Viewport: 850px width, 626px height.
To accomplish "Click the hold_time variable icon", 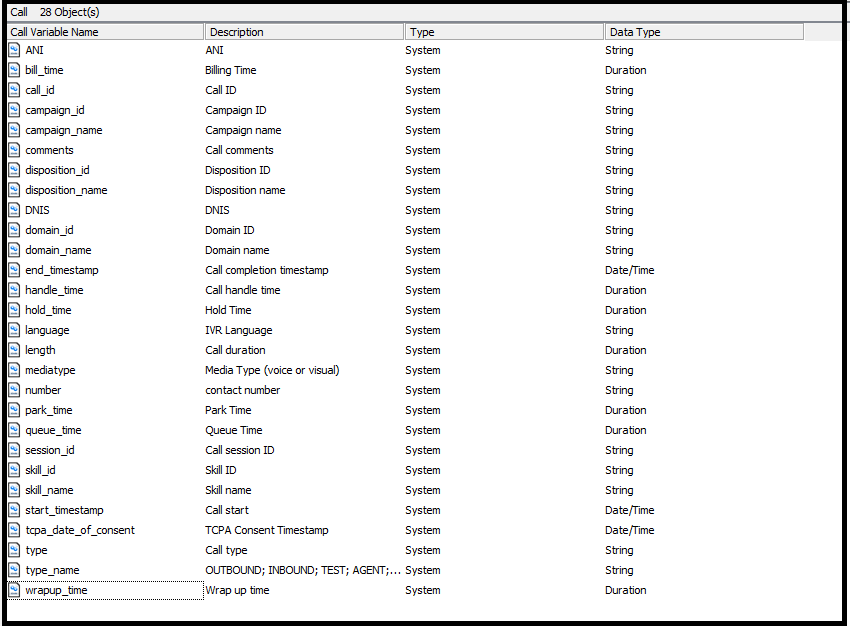I will pos(14,311).
